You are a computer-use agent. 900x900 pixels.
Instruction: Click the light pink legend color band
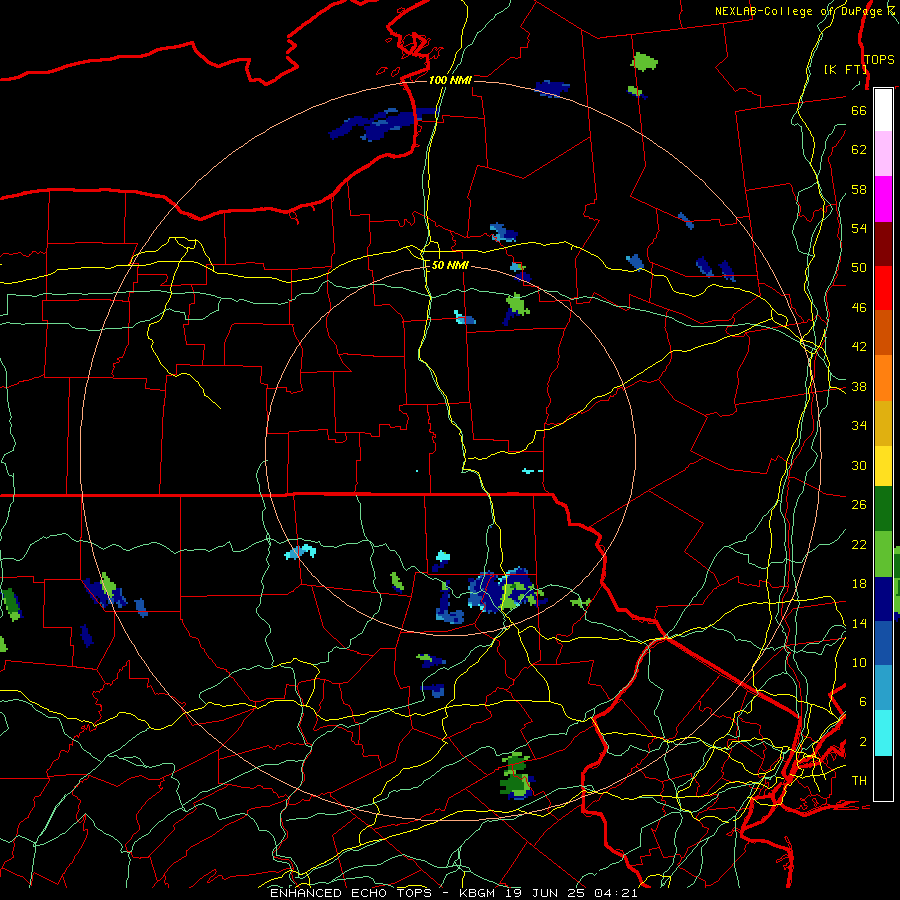(883, 153)
